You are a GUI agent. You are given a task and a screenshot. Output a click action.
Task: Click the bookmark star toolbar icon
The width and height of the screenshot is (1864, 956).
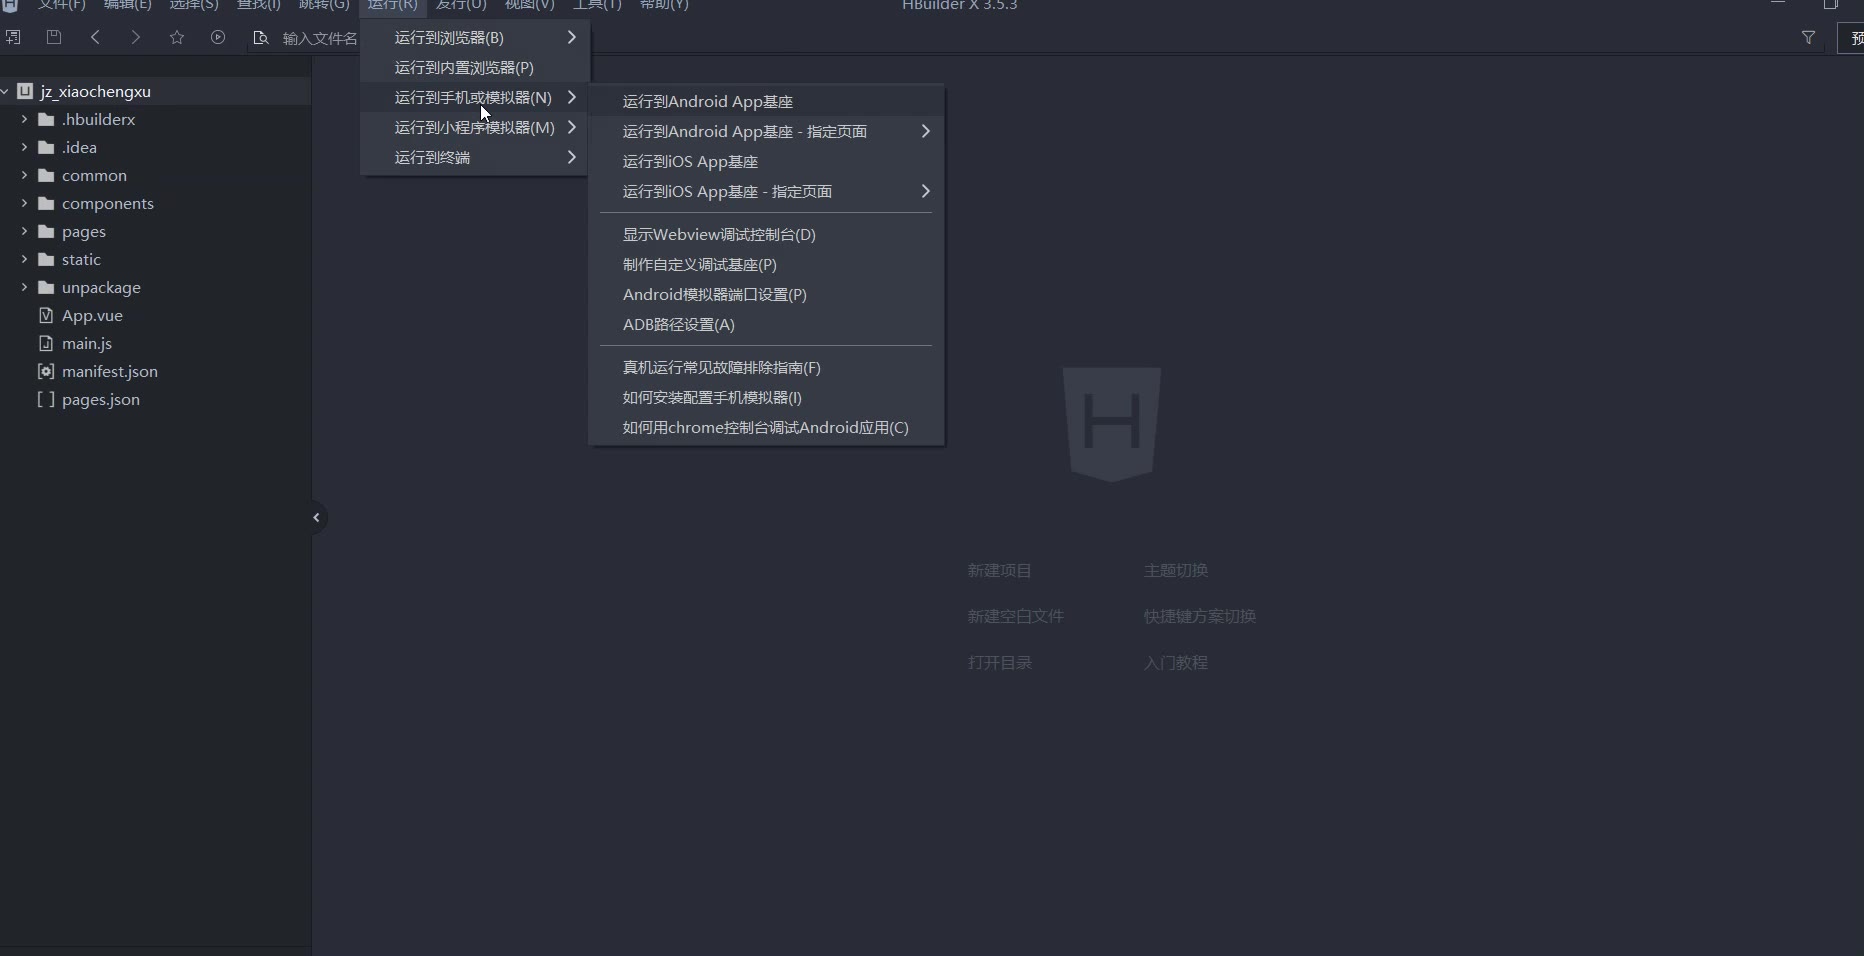pyautogui.click(x=177, y=37)
